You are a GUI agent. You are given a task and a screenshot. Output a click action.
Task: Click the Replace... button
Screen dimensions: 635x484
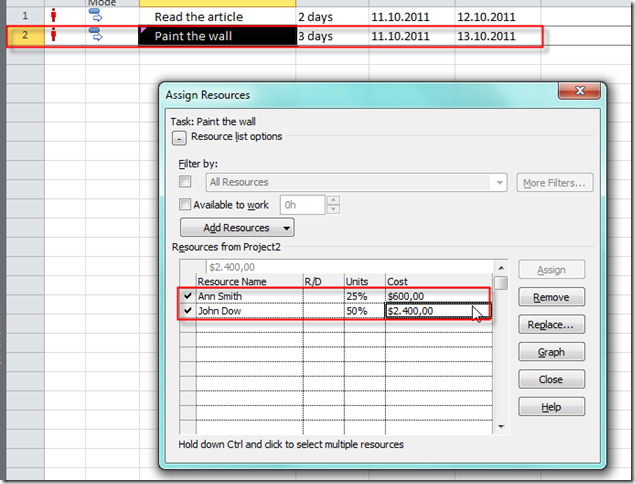[x=551, y=325]
